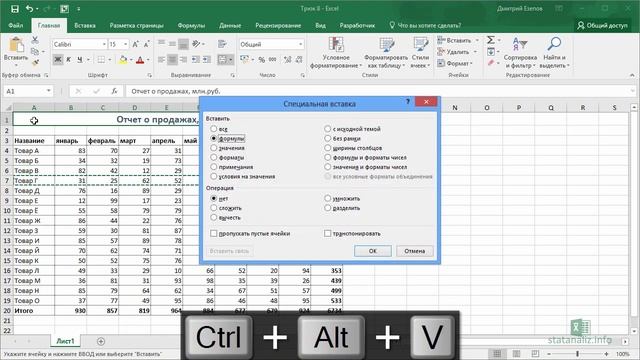This screenshot has height=360, width=640.
Task: Switch to the 'Формулы' ribbon tab
Action: click(191, 25)
